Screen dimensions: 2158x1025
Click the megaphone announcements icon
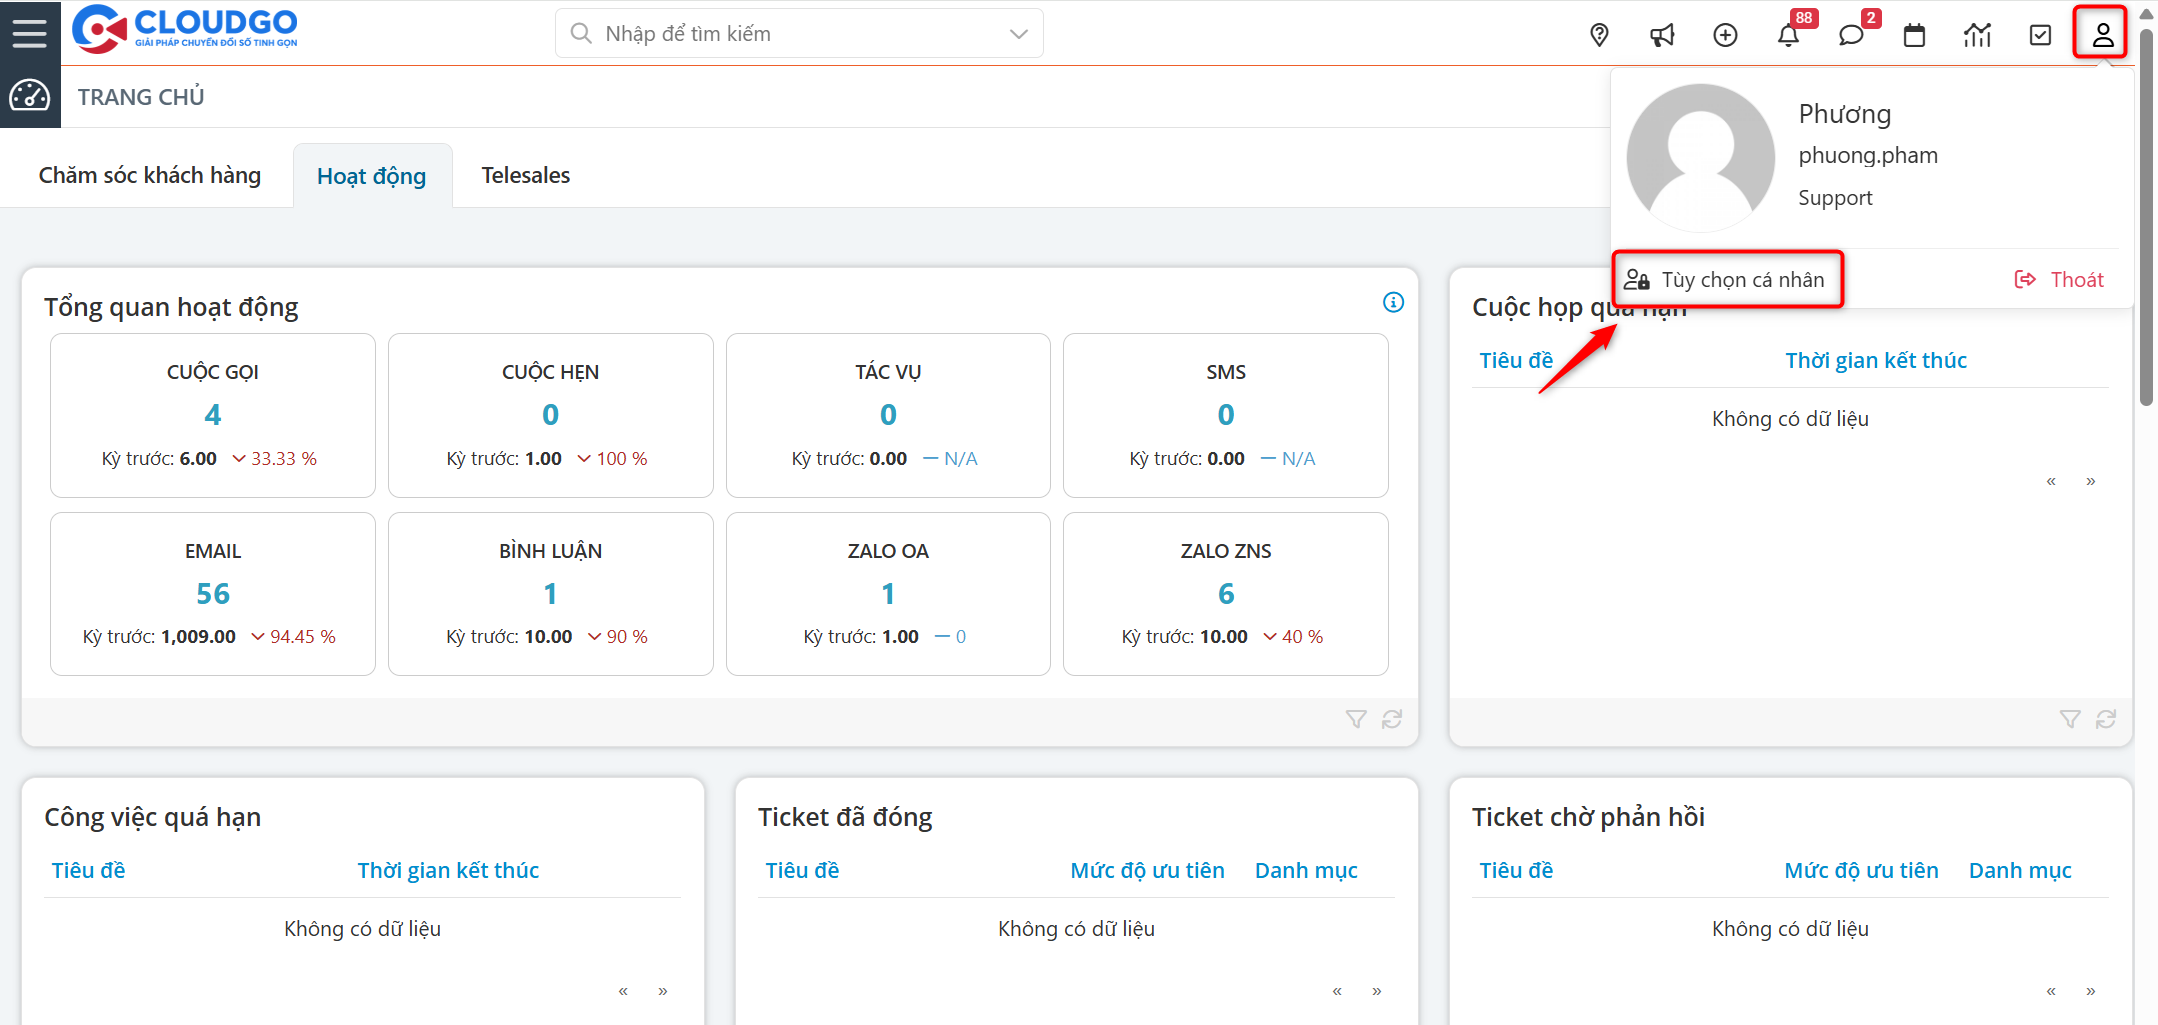pos(1662,35)
